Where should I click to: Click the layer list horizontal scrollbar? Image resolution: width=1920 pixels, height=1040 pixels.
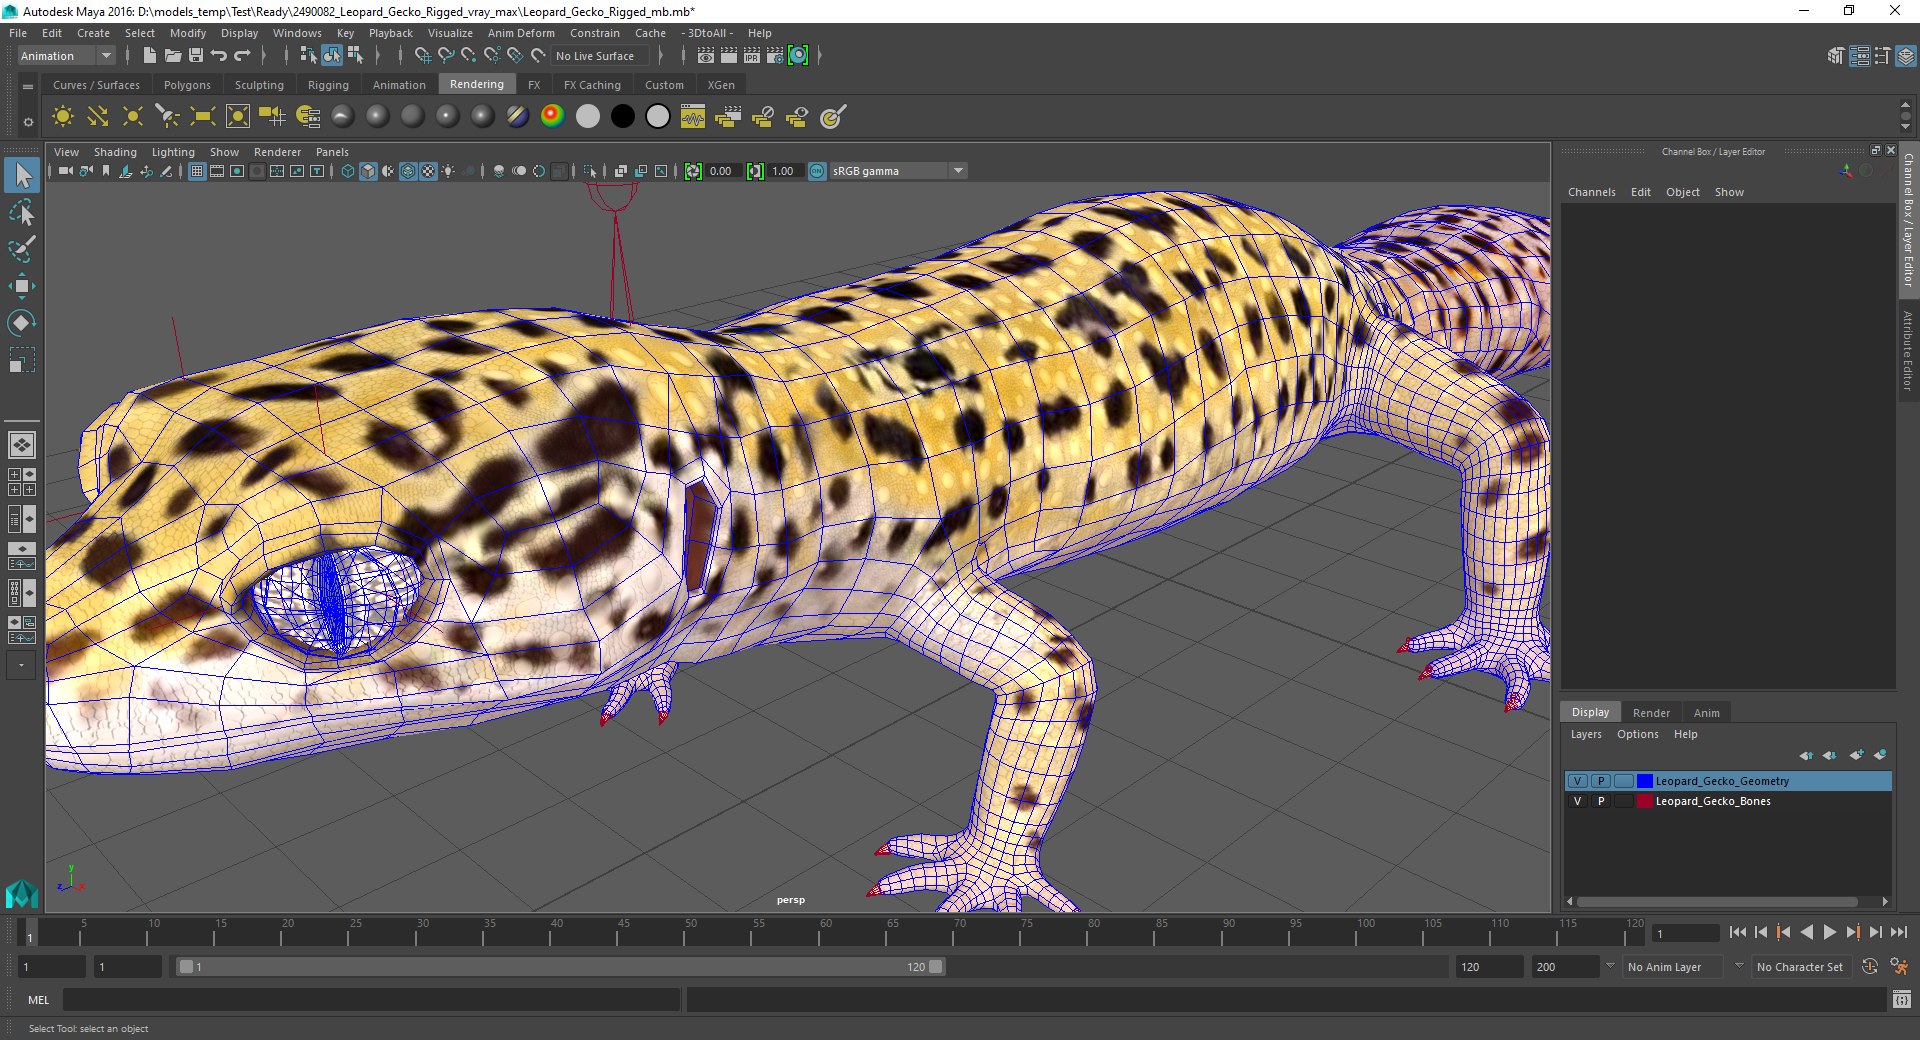click(x=1717, y=901)
